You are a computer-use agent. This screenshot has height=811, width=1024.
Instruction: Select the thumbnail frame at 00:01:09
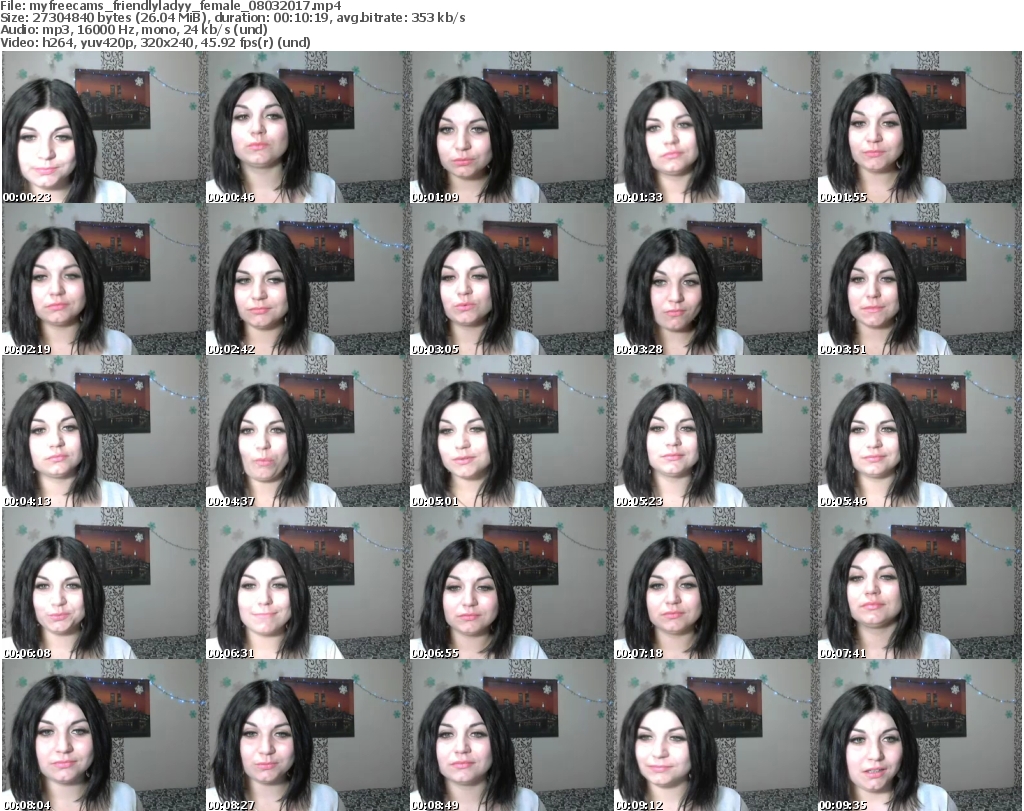coord(512,127)
